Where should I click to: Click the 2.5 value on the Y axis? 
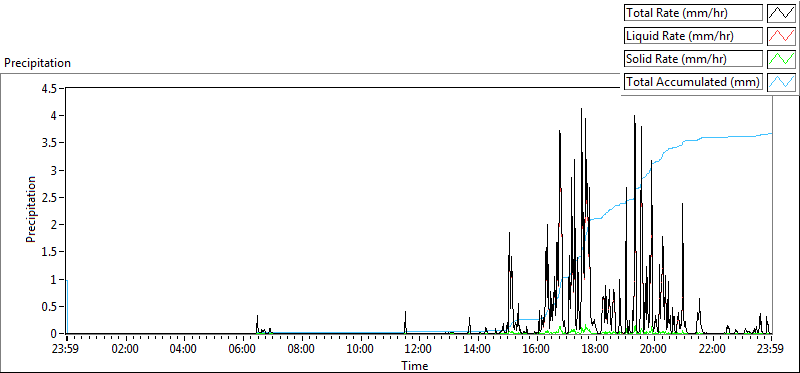(49, 197)
